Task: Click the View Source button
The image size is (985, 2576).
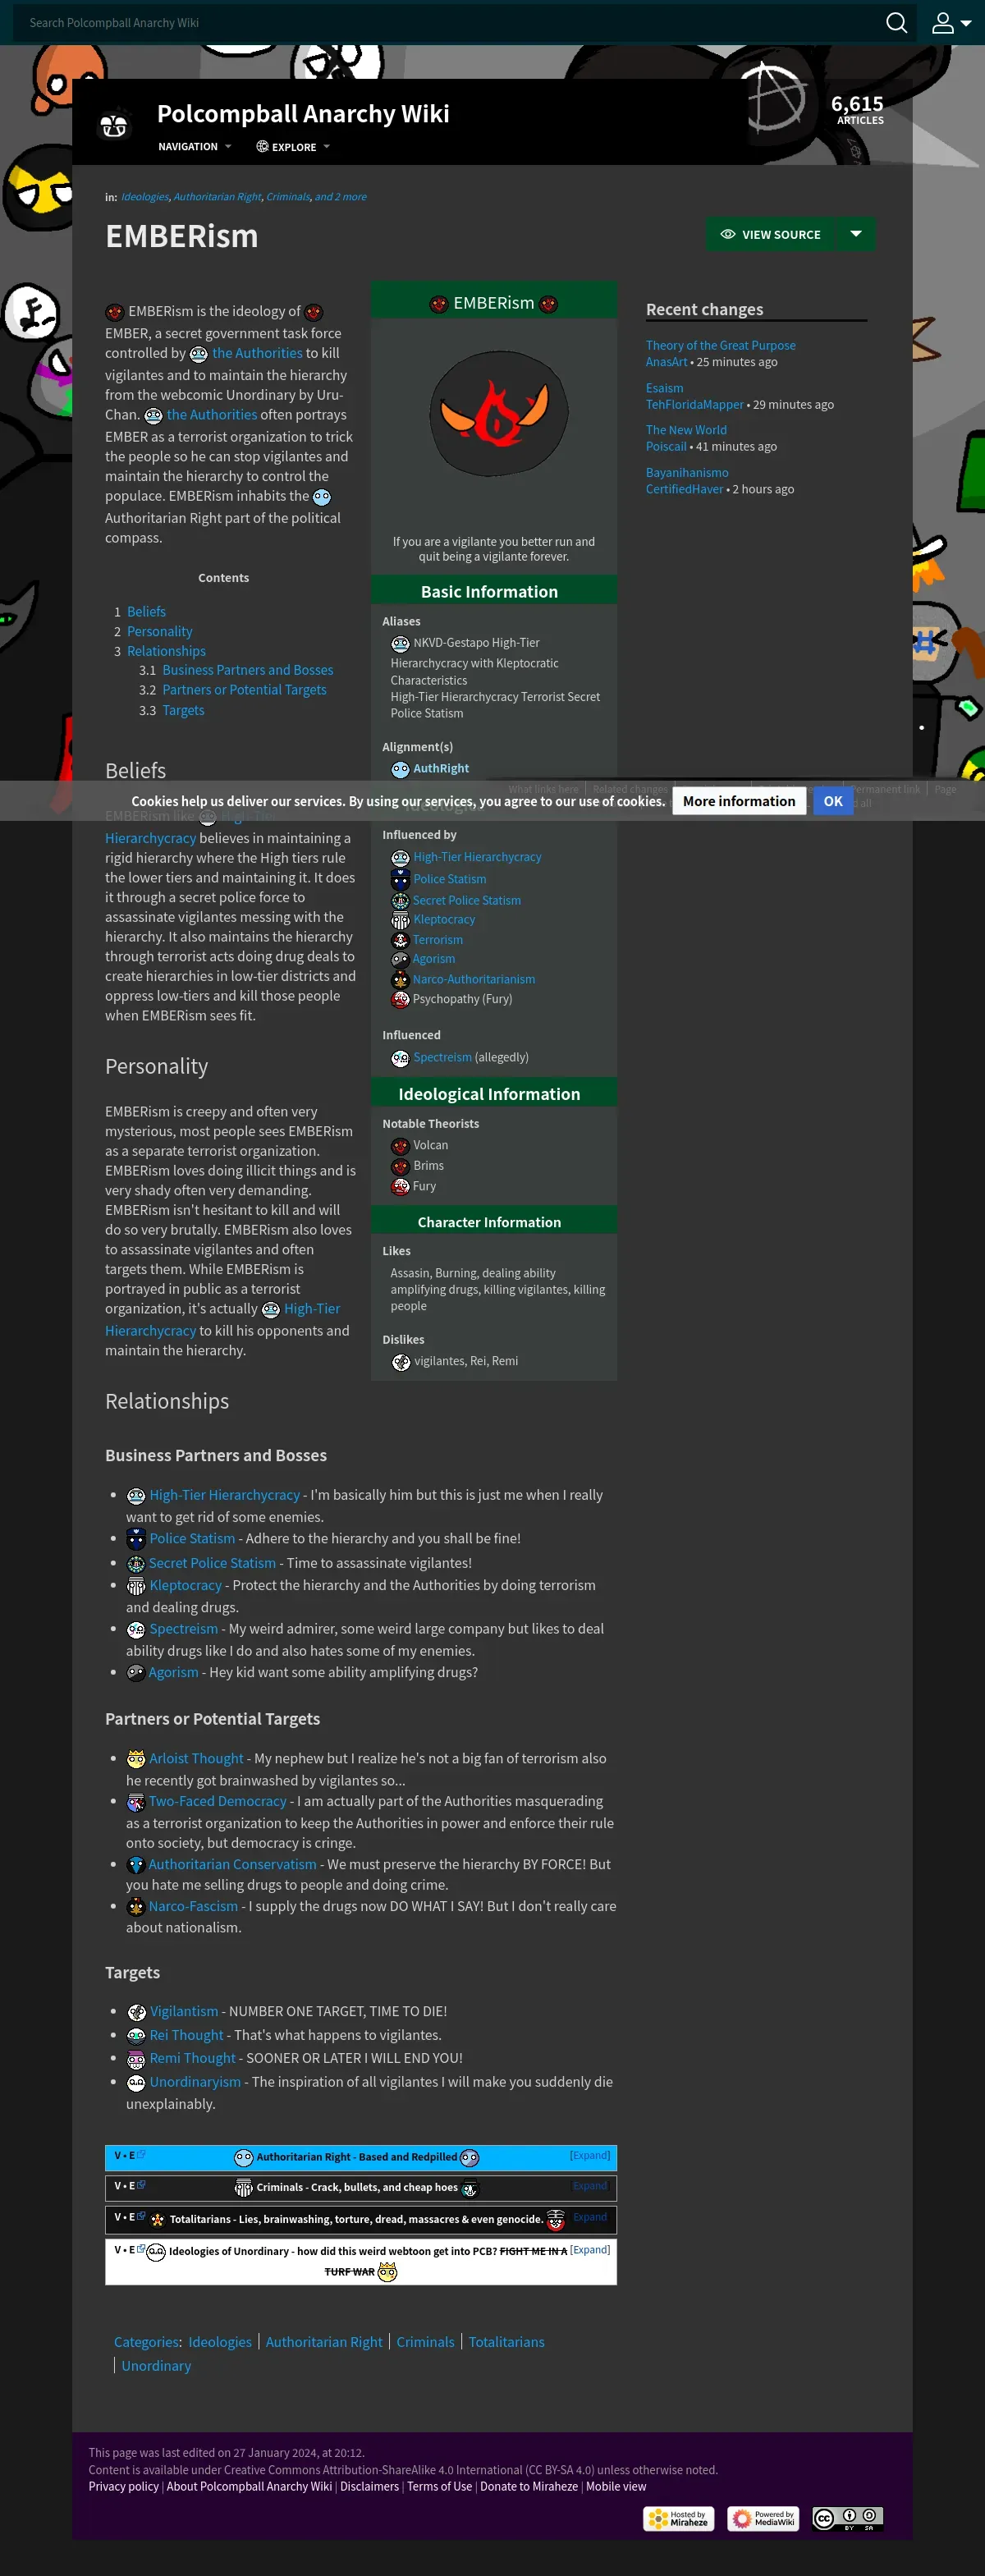Action: coord(770,234)
